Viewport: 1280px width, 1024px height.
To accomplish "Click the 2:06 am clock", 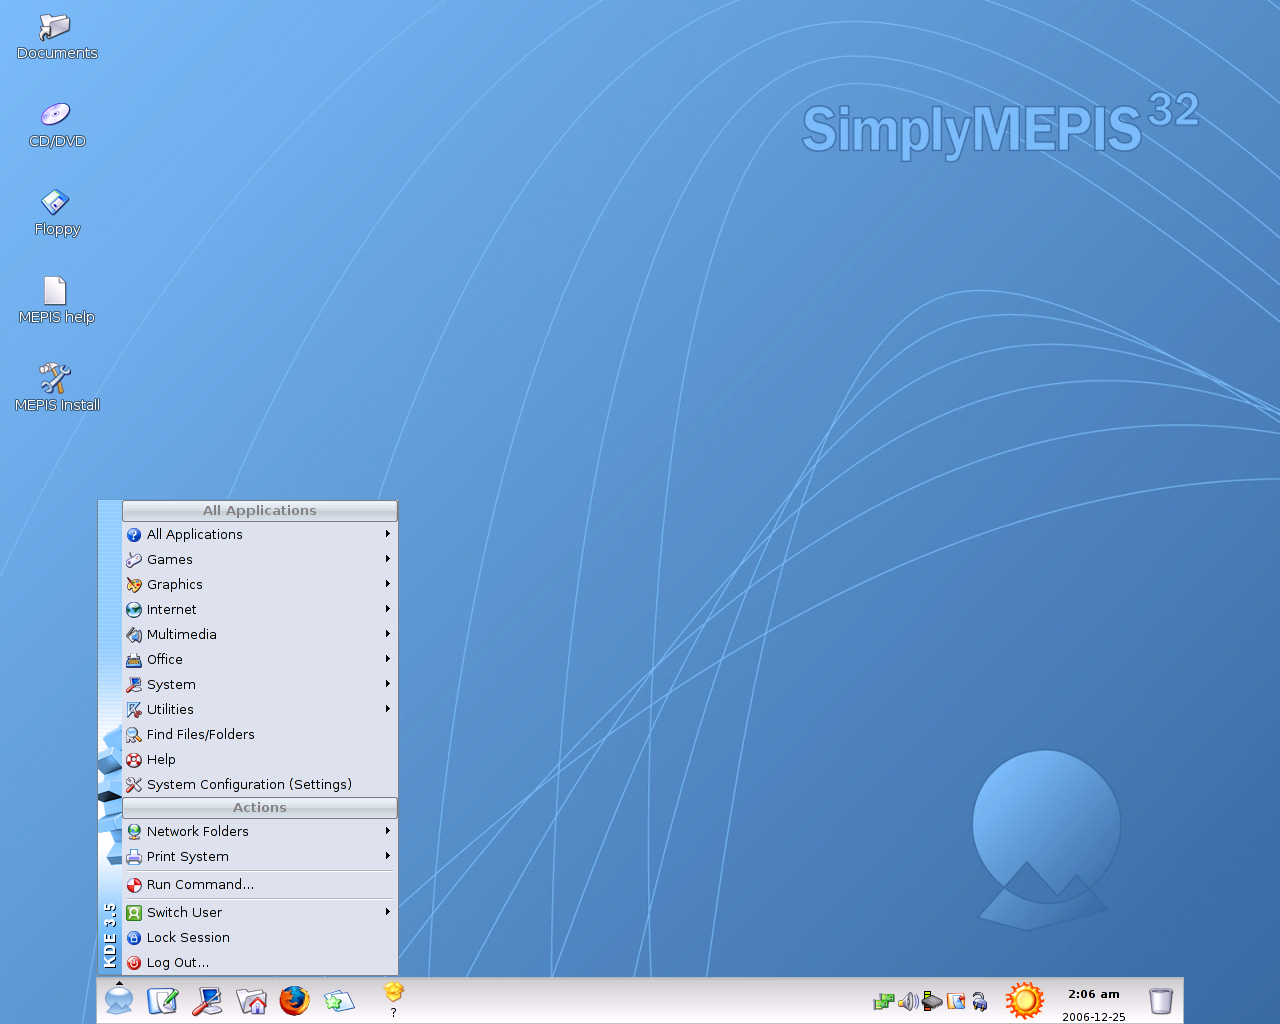I will (x=1094, y=994).
